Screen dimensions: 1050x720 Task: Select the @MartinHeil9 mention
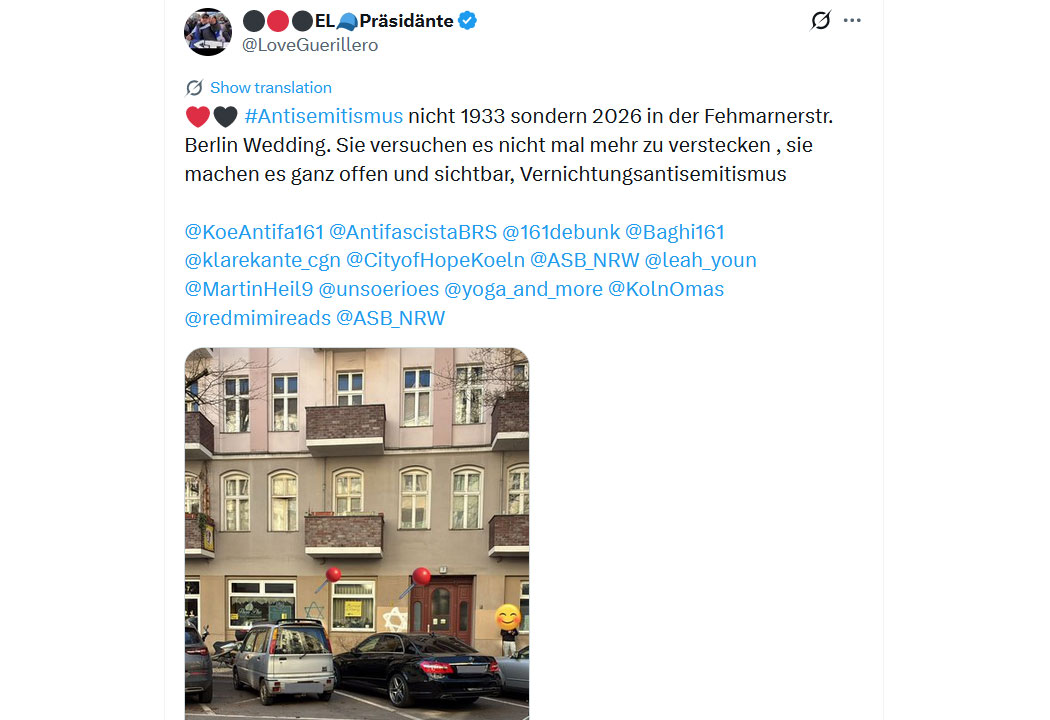[x=248, y=289]
